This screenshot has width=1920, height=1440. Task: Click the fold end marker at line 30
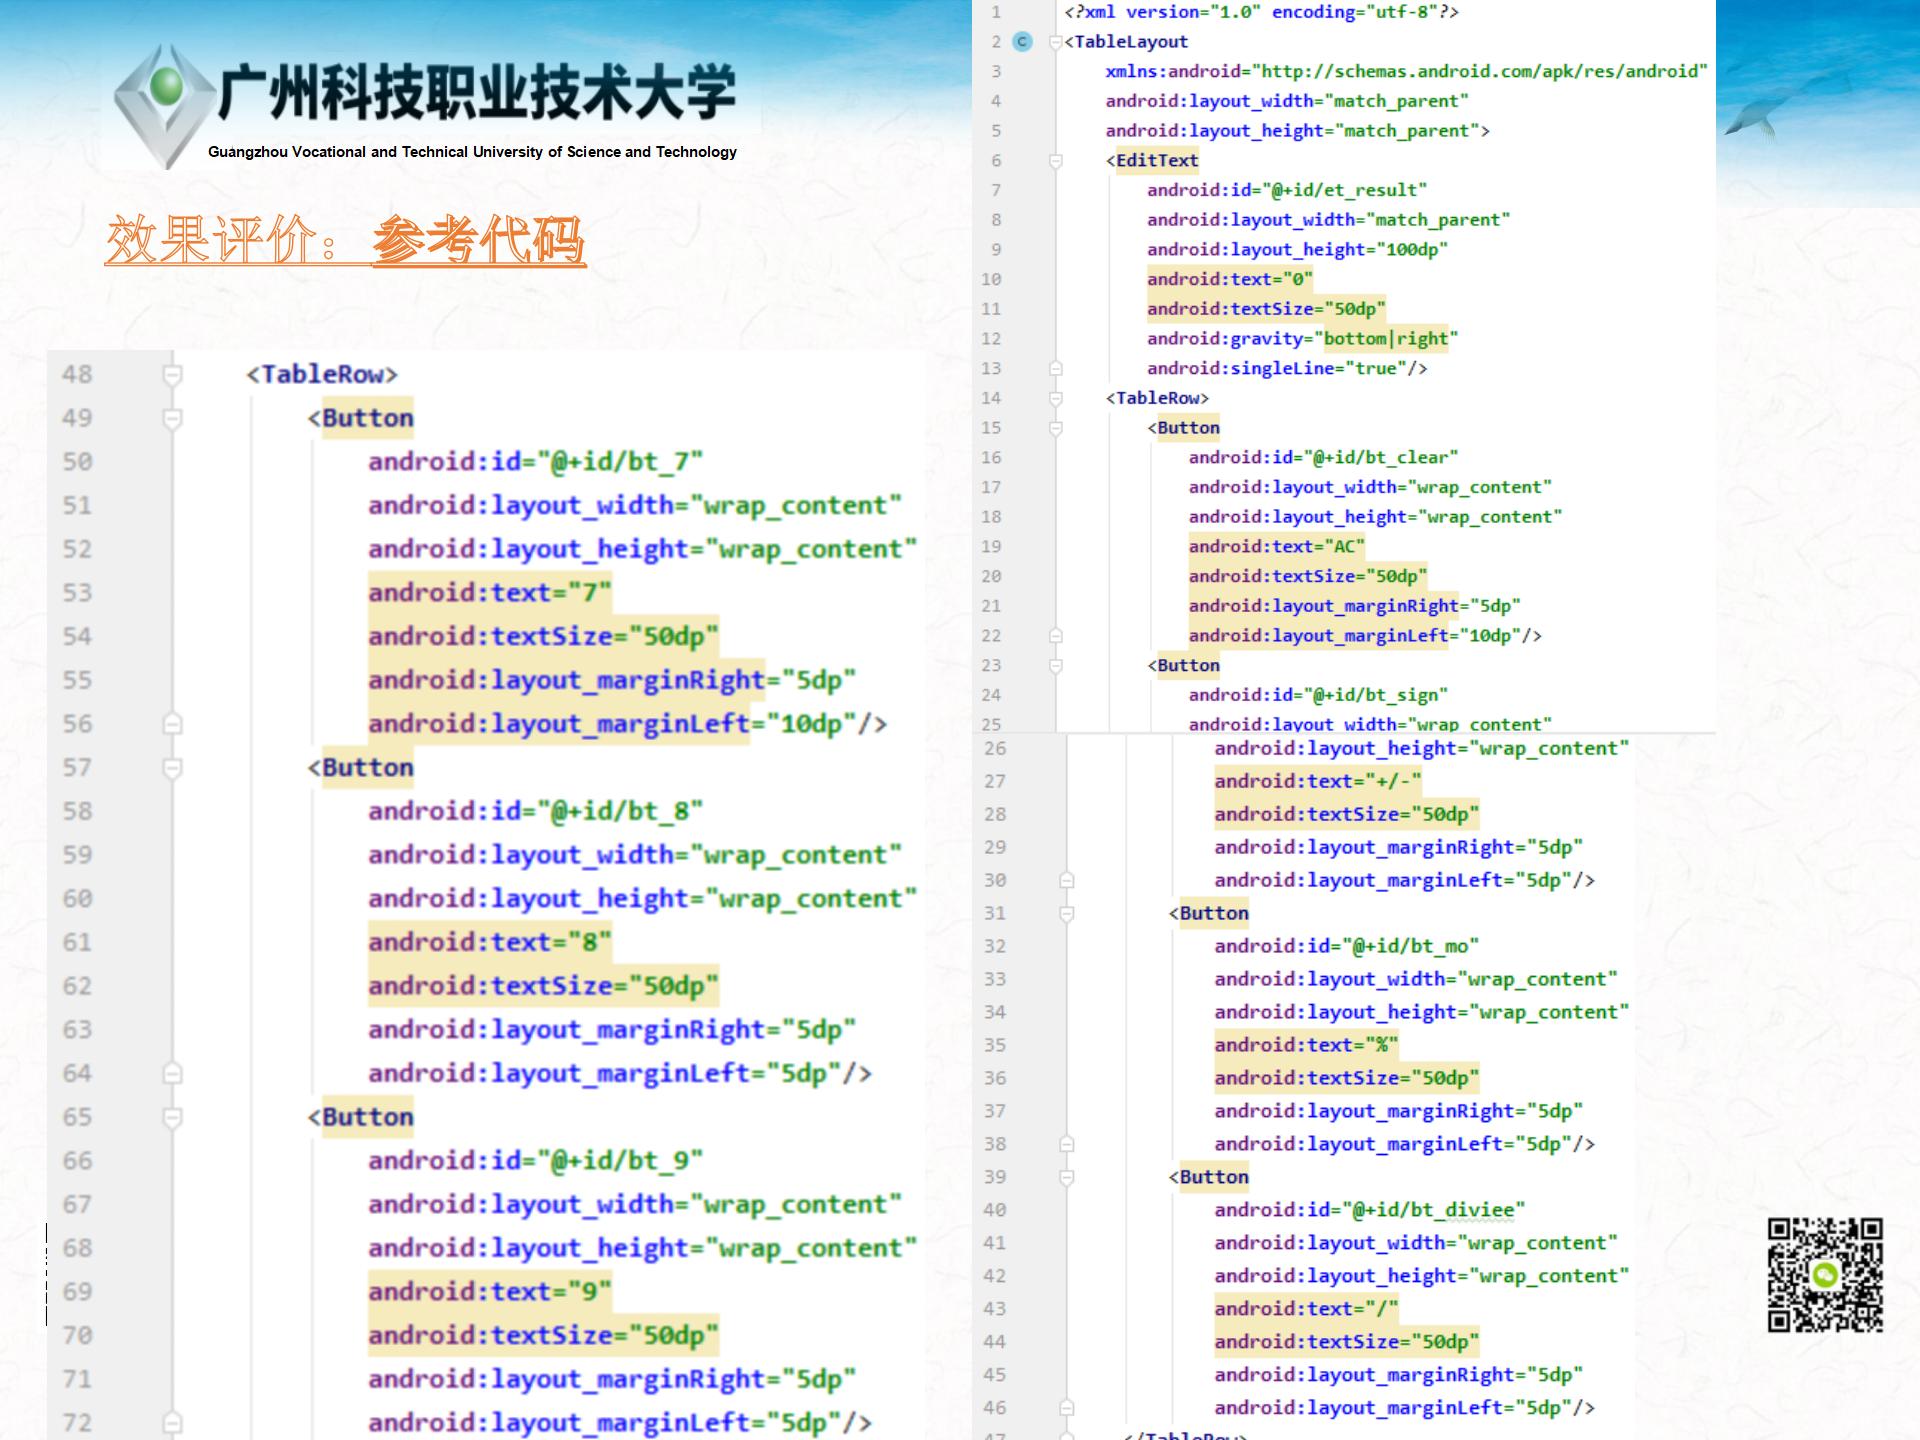pos(1067,880)
